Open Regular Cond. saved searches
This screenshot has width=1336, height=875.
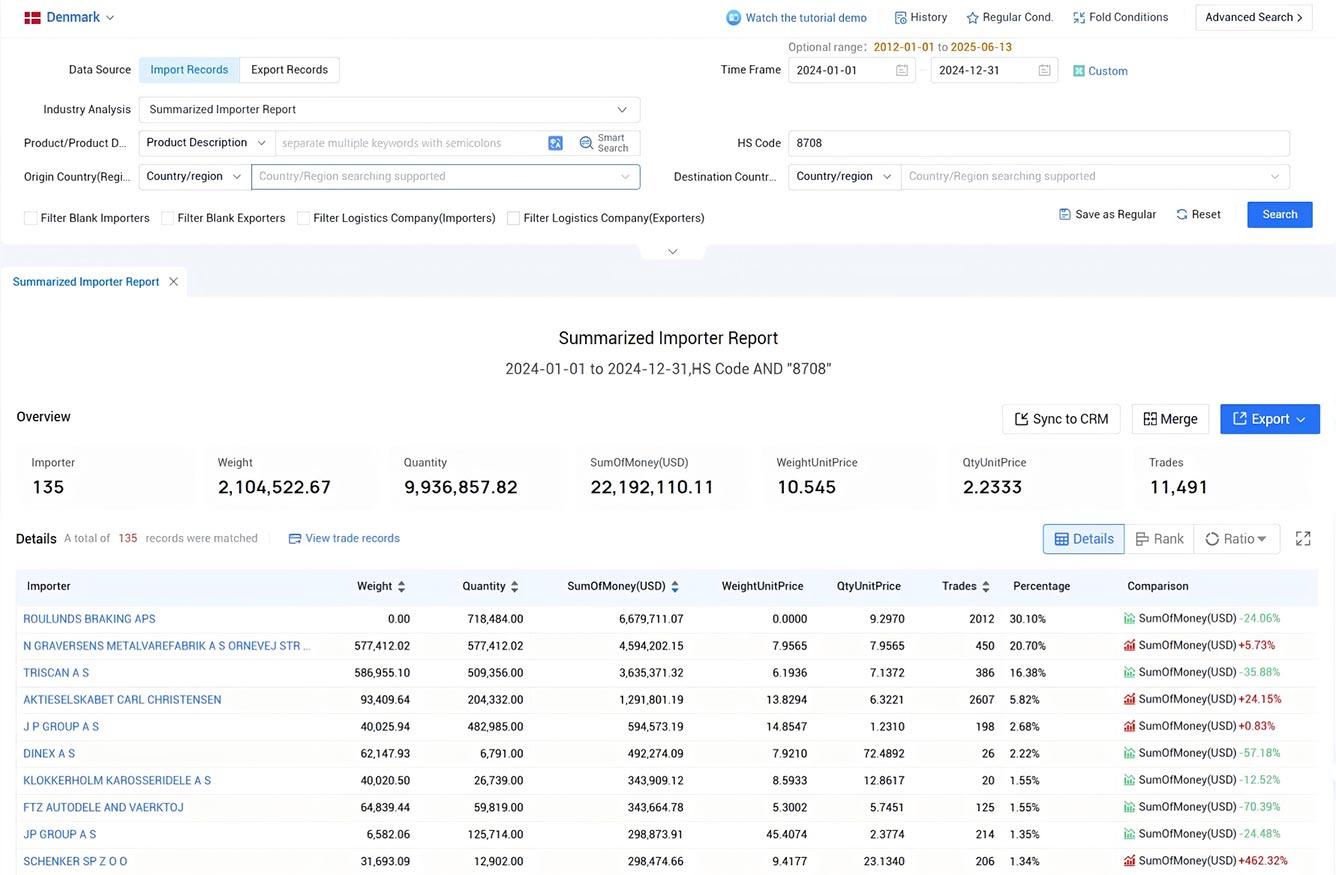click(x=1010, y=17)
